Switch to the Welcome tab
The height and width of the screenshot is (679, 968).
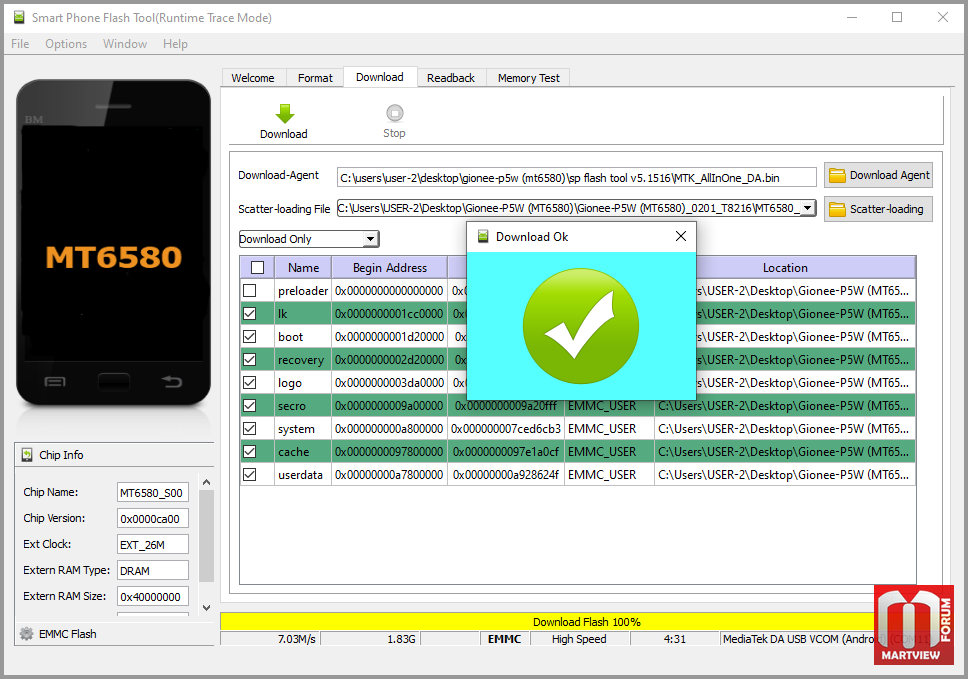tap(253, 78)
